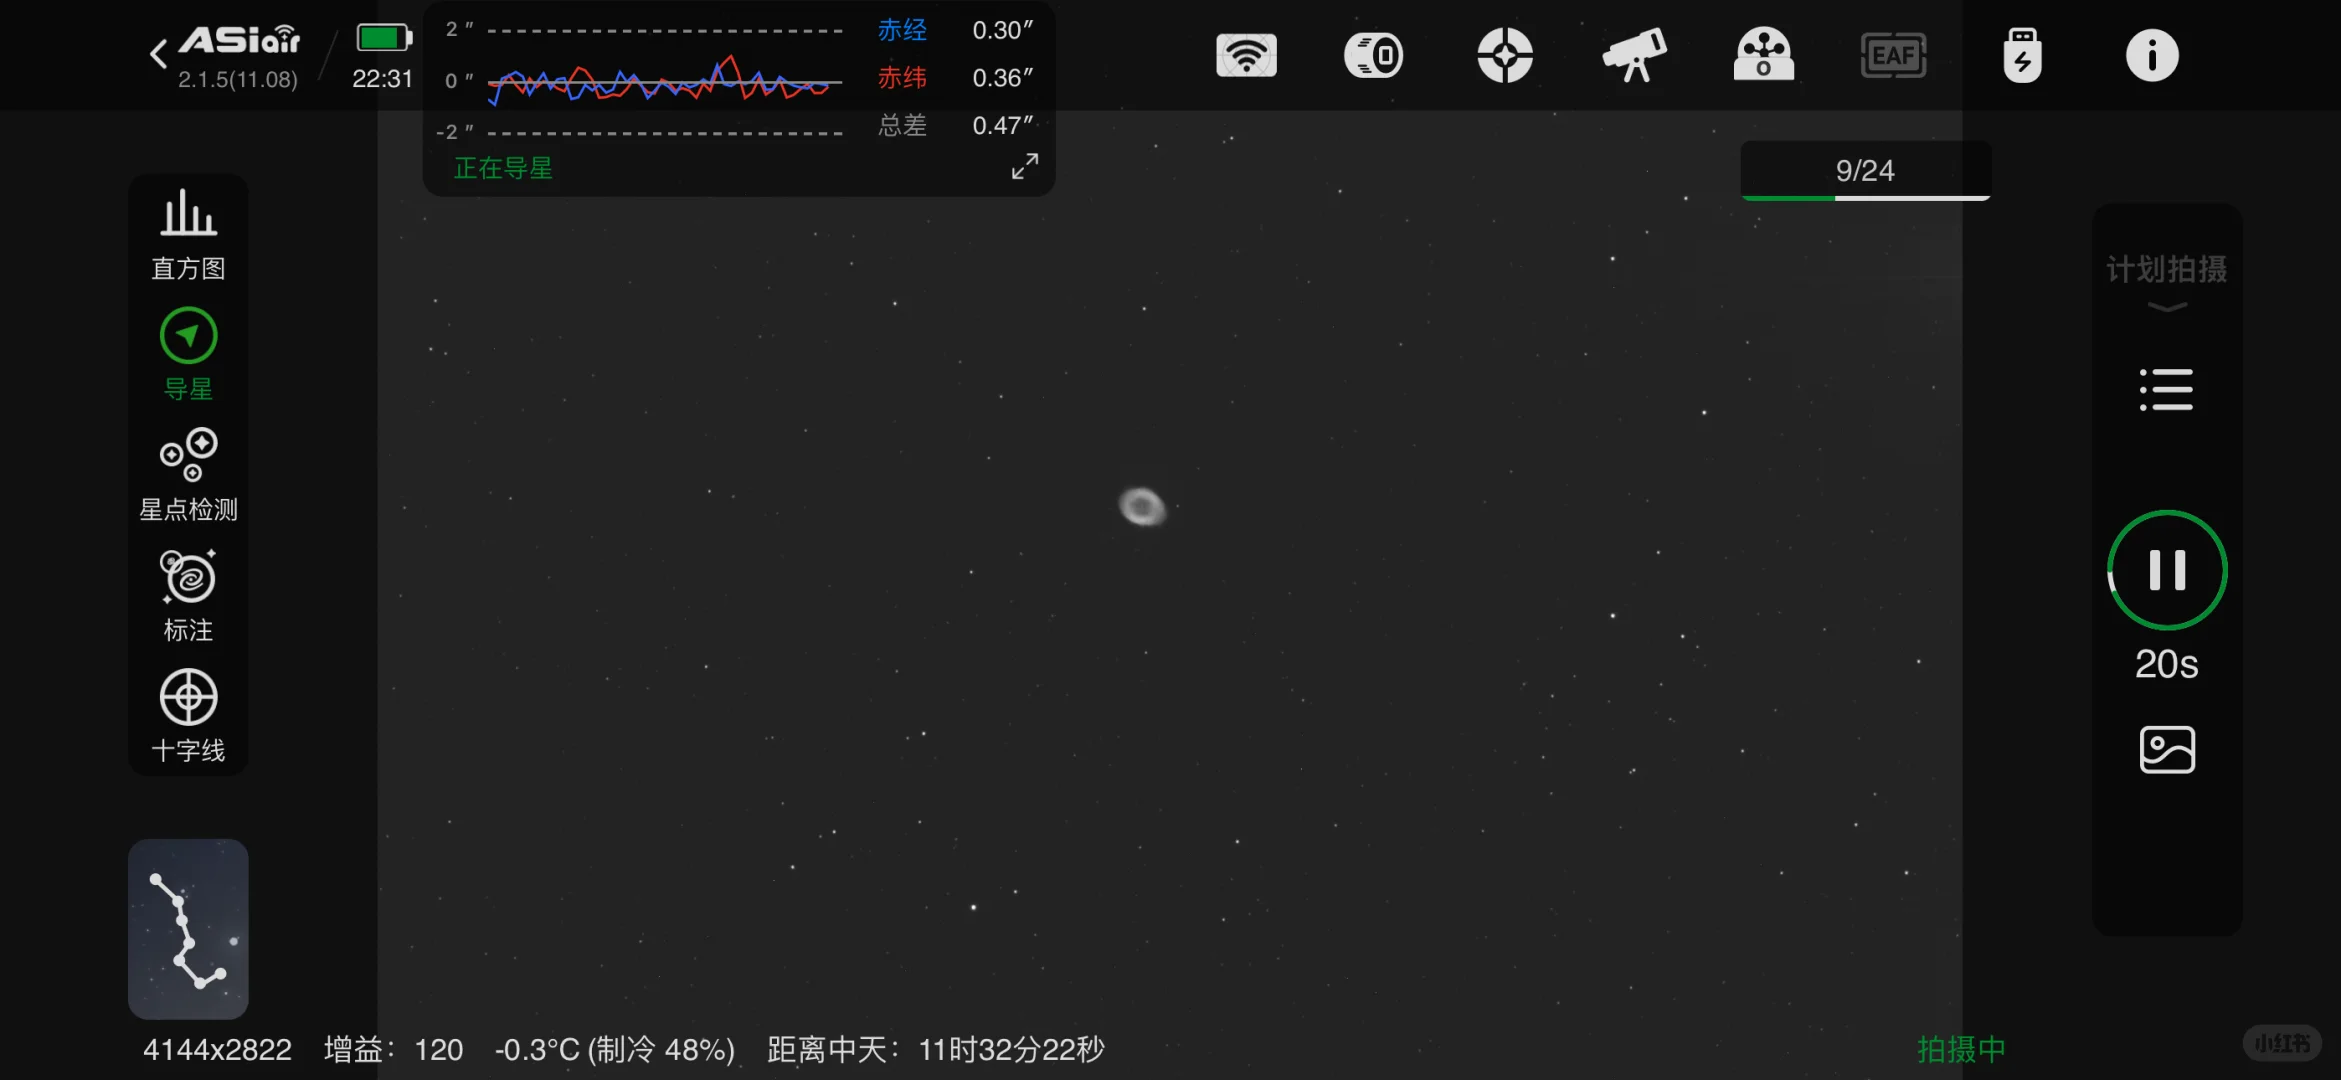
Task: Open the USB storage power icon
Action: pyautogui.click(x=2022, y=55)
